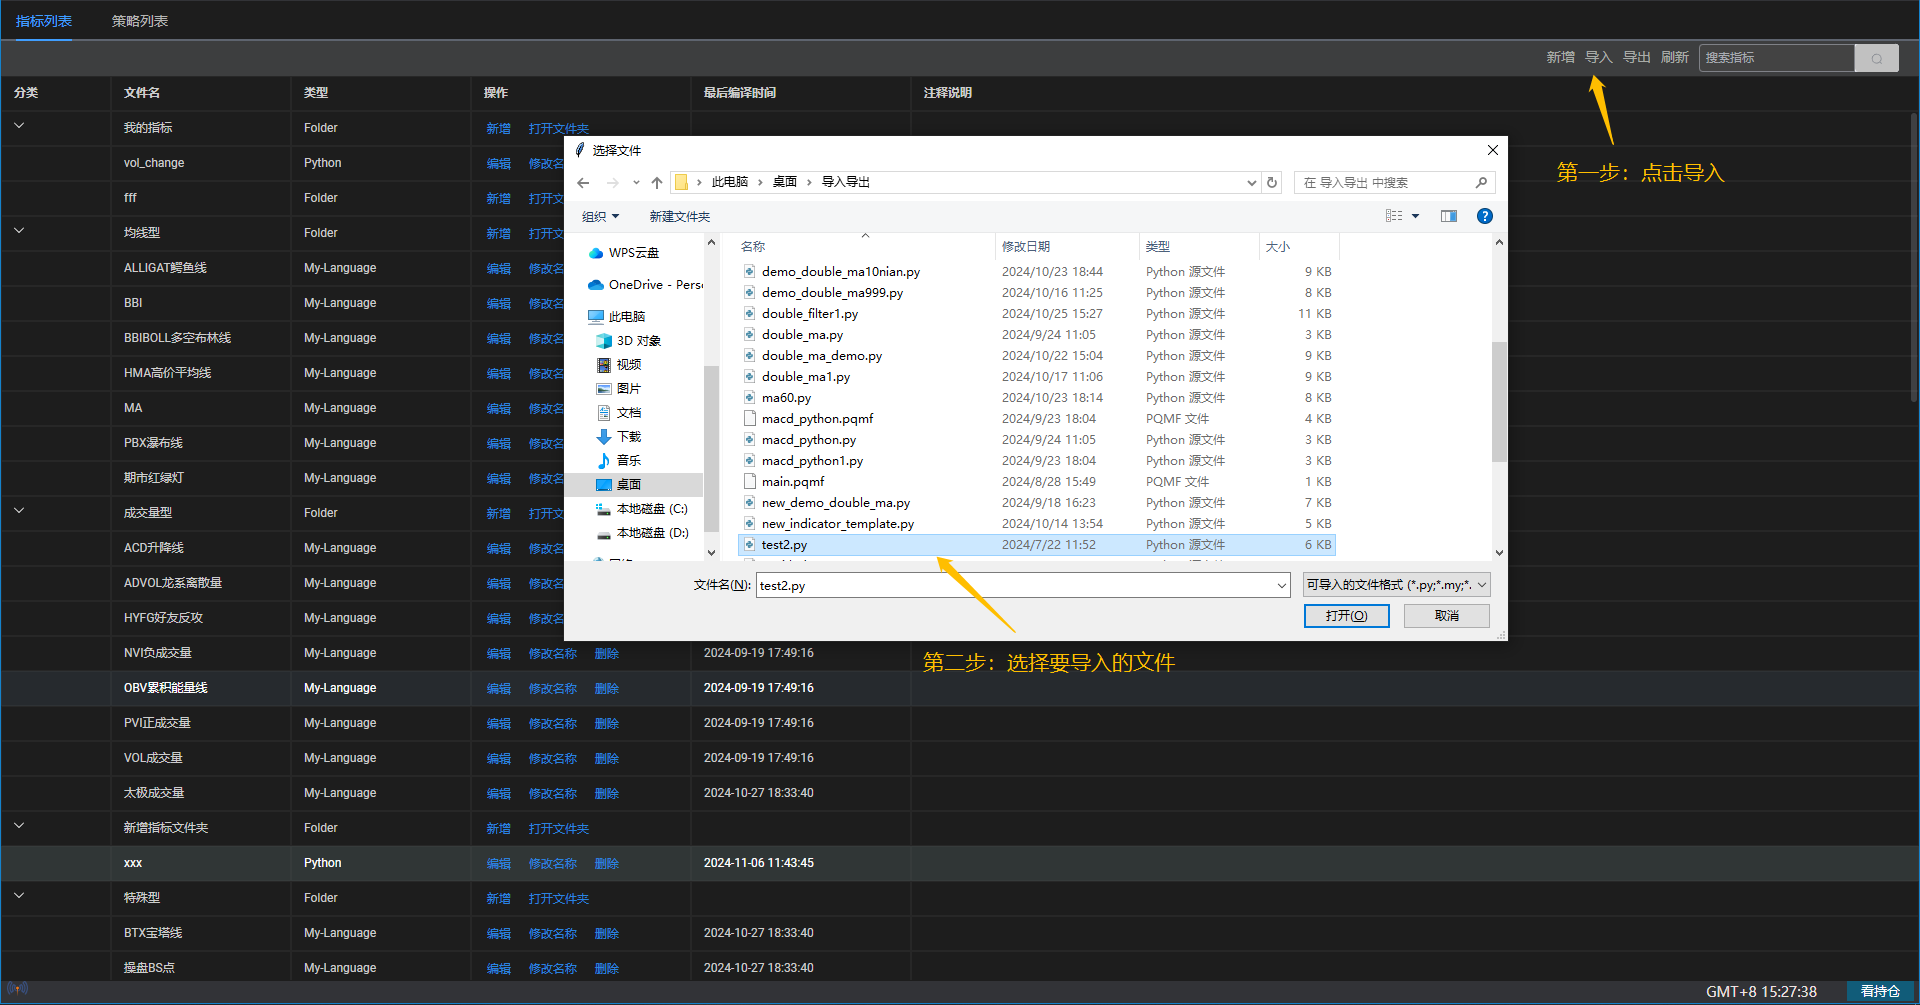Viewport: 1920px width, 1005px height.
Task: Click 刷新 in the top toolbar
Action: point(1674,58)
